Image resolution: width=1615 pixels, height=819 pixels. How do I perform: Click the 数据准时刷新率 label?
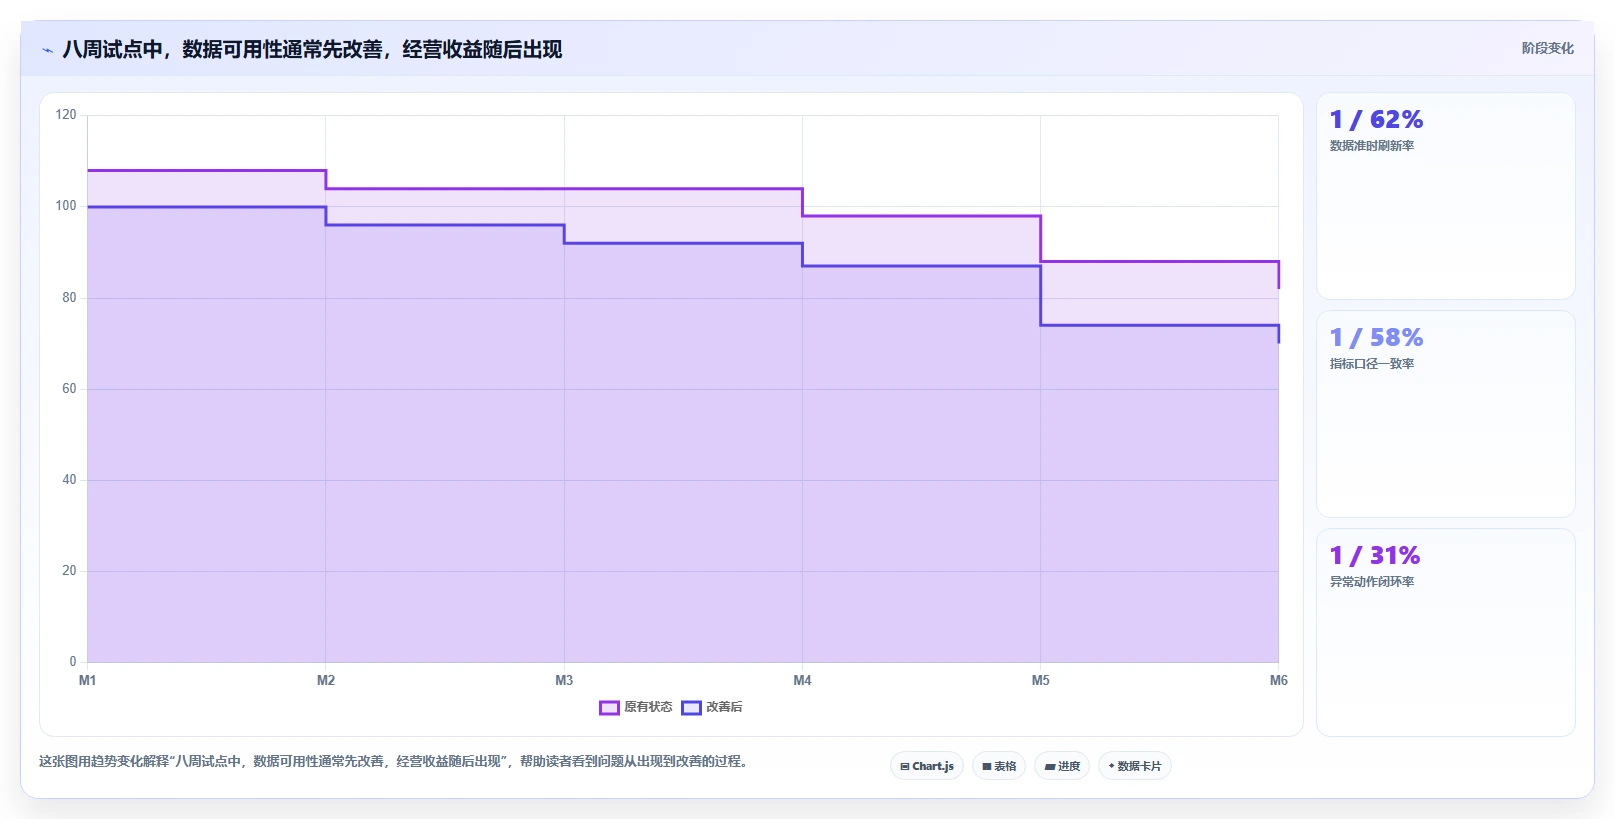click(x=1371, y=146)
